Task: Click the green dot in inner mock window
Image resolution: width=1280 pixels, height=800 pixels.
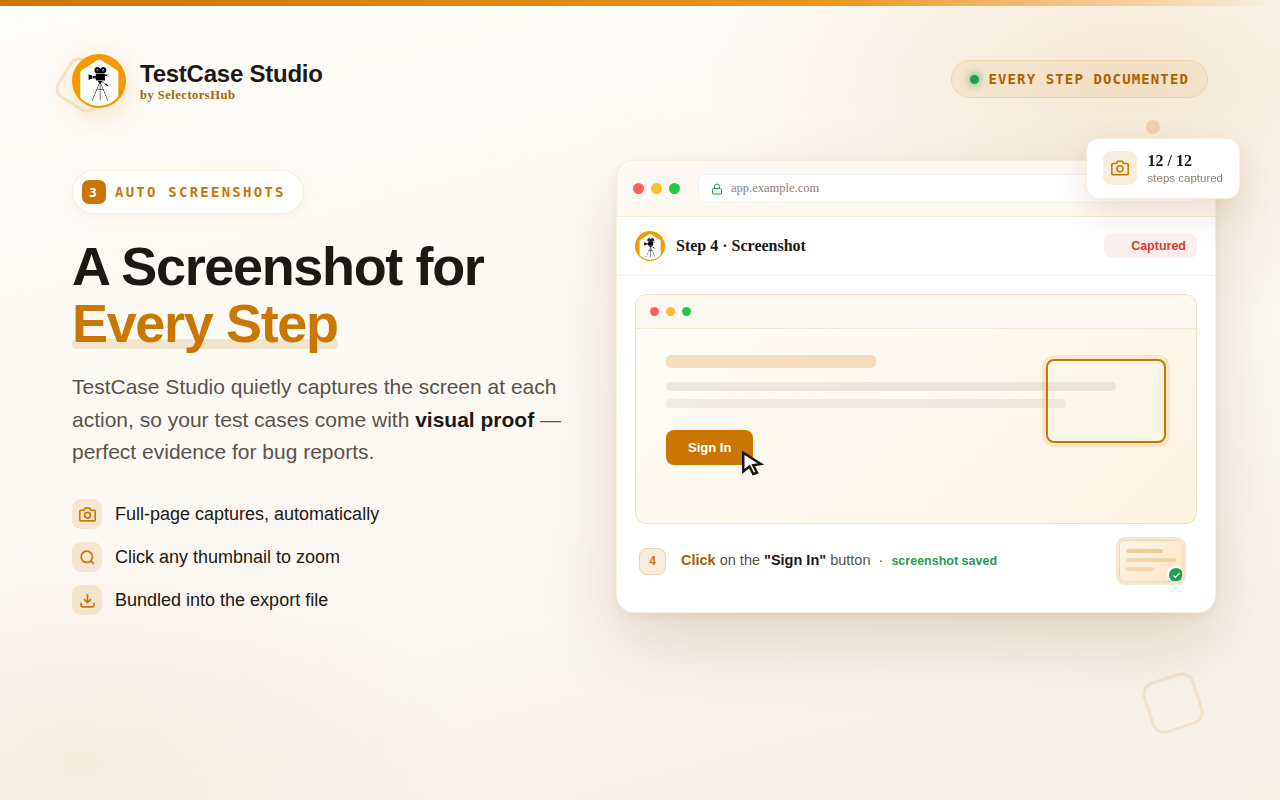Action: (x=686, y=311)
